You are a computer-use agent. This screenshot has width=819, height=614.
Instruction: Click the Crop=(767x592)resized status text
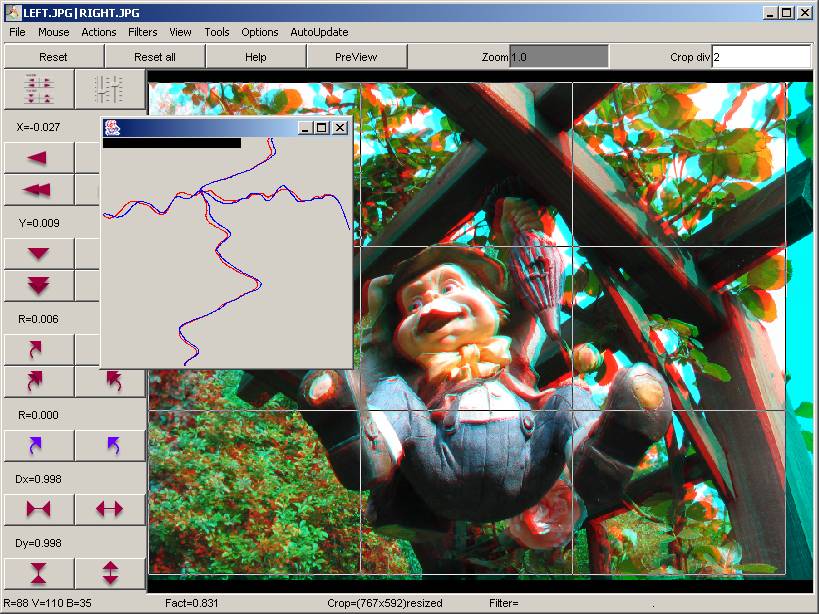tap(385, 603)
